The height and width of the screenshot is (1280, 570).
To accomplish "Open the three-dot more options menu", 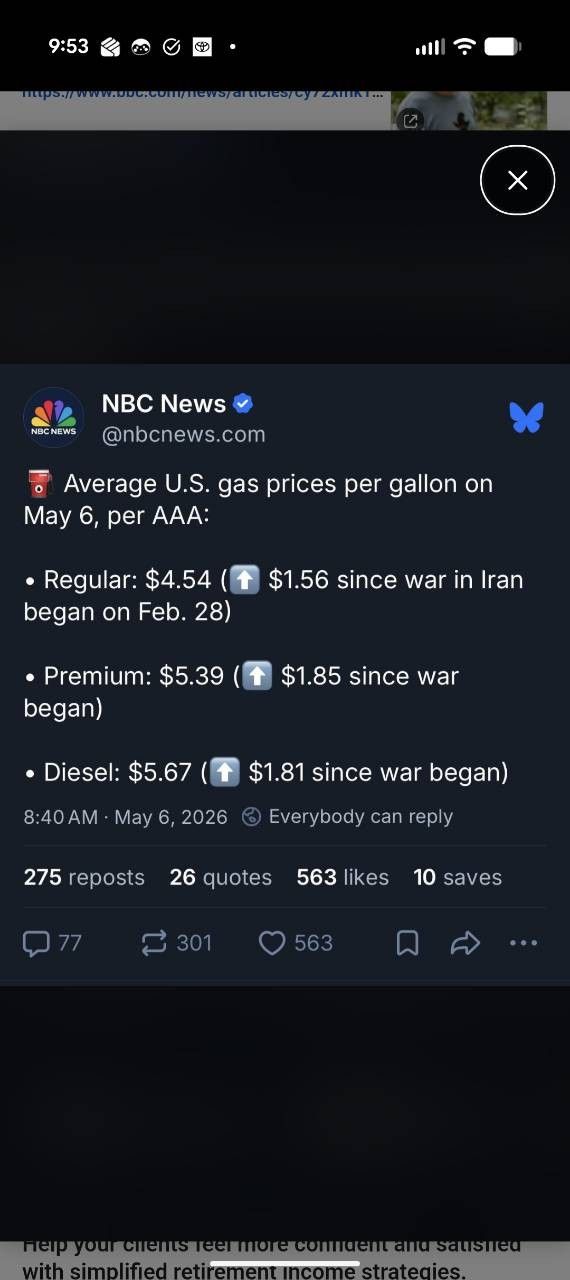I will [x=524, y=942].
